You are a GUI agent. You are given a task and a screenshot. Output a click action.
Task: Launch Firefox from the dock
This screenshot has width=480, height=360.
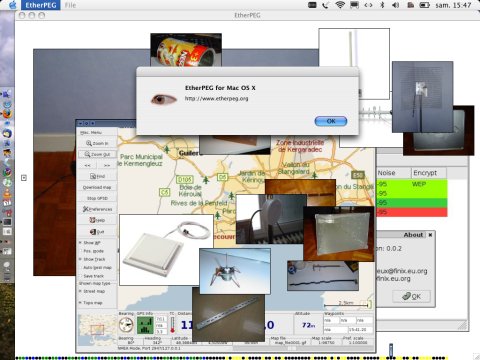point(7,114)
